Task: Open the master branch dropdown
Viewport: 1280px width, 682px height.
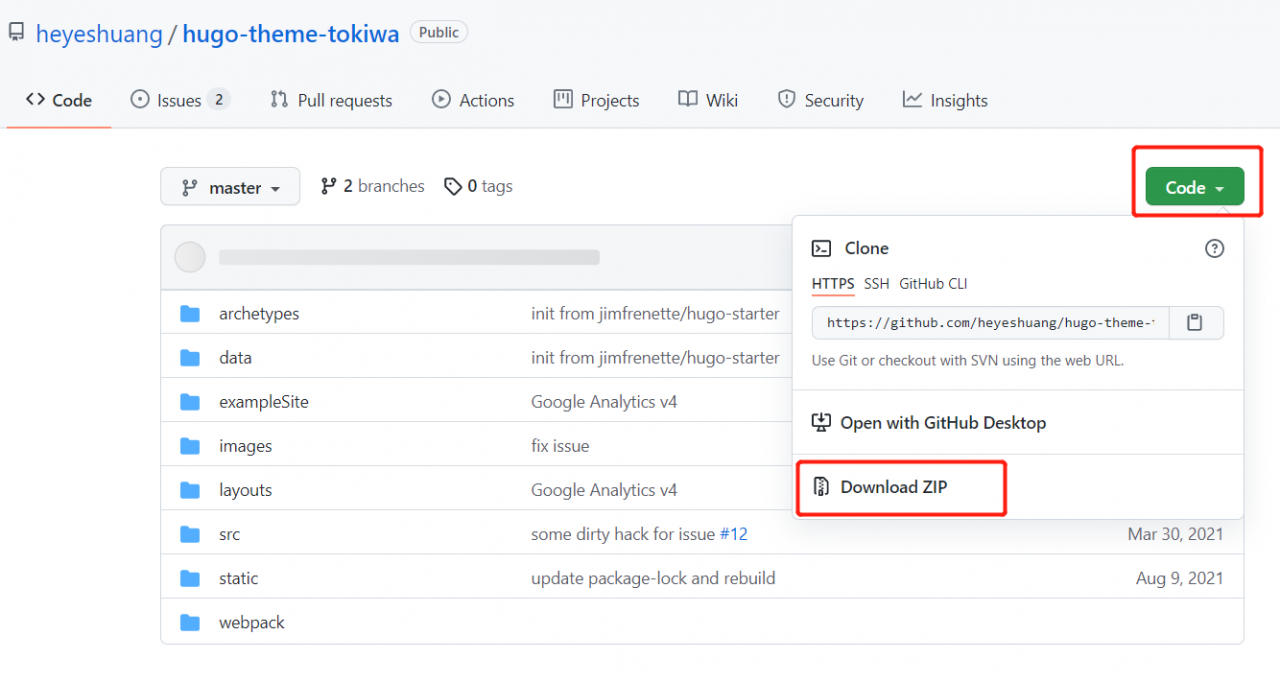Action: pyautogui.click(x=230, y=187)
